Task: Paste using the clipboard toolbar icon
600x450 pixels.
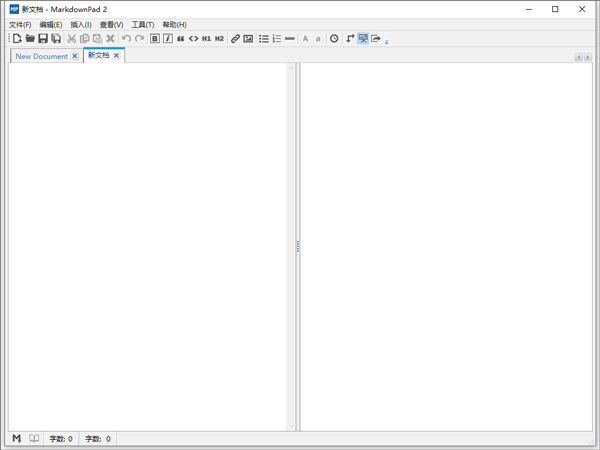Action: click(98, 39)
